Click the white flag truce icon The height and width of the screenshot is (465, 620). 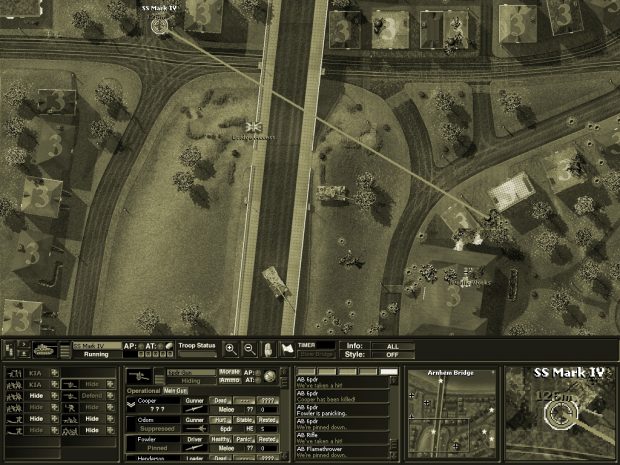287,349
